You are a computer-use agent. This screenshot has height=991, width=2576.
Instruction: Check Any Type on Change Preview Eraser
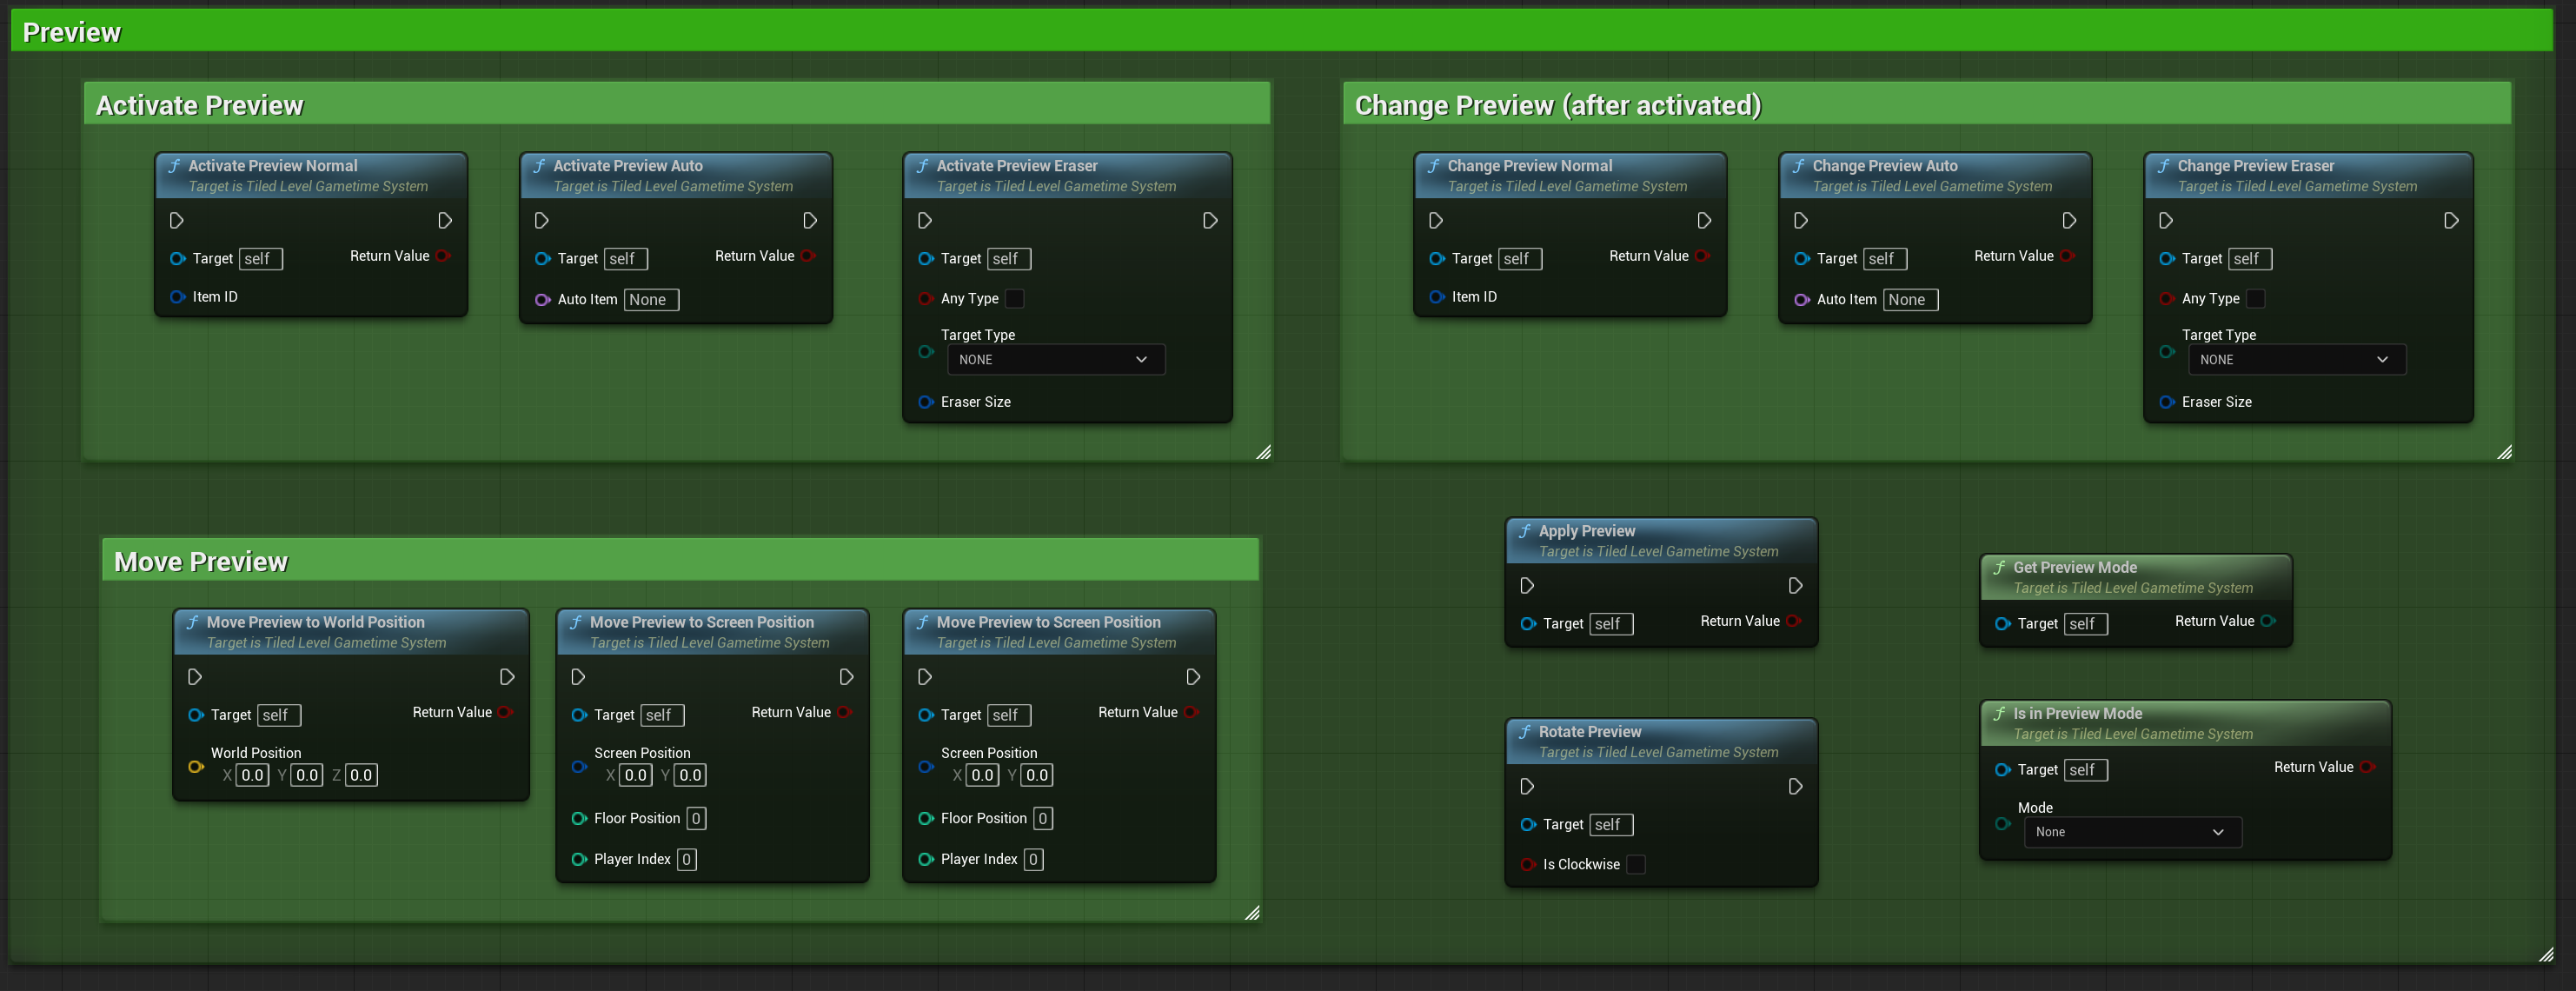[2255, 298]
